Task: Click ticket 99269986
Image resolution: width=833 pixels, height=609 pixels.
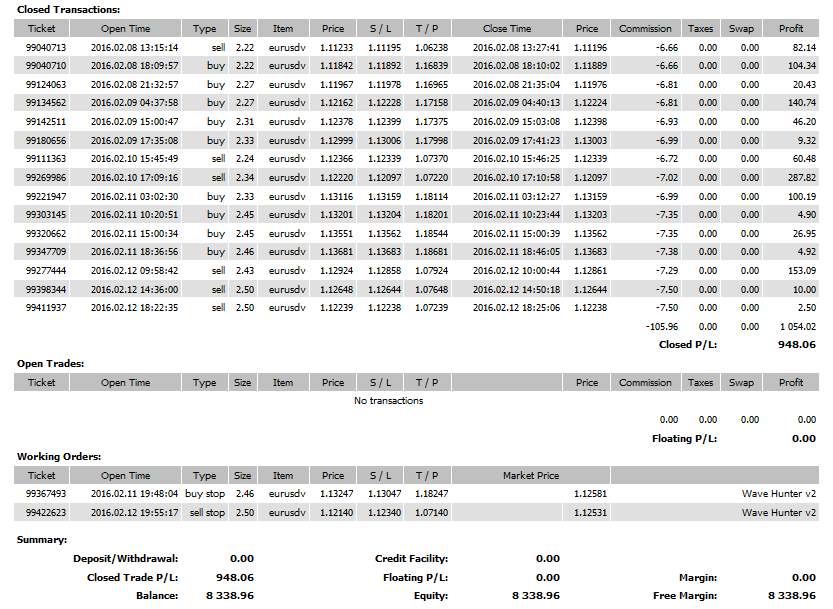Action: [x=46, y=177]
